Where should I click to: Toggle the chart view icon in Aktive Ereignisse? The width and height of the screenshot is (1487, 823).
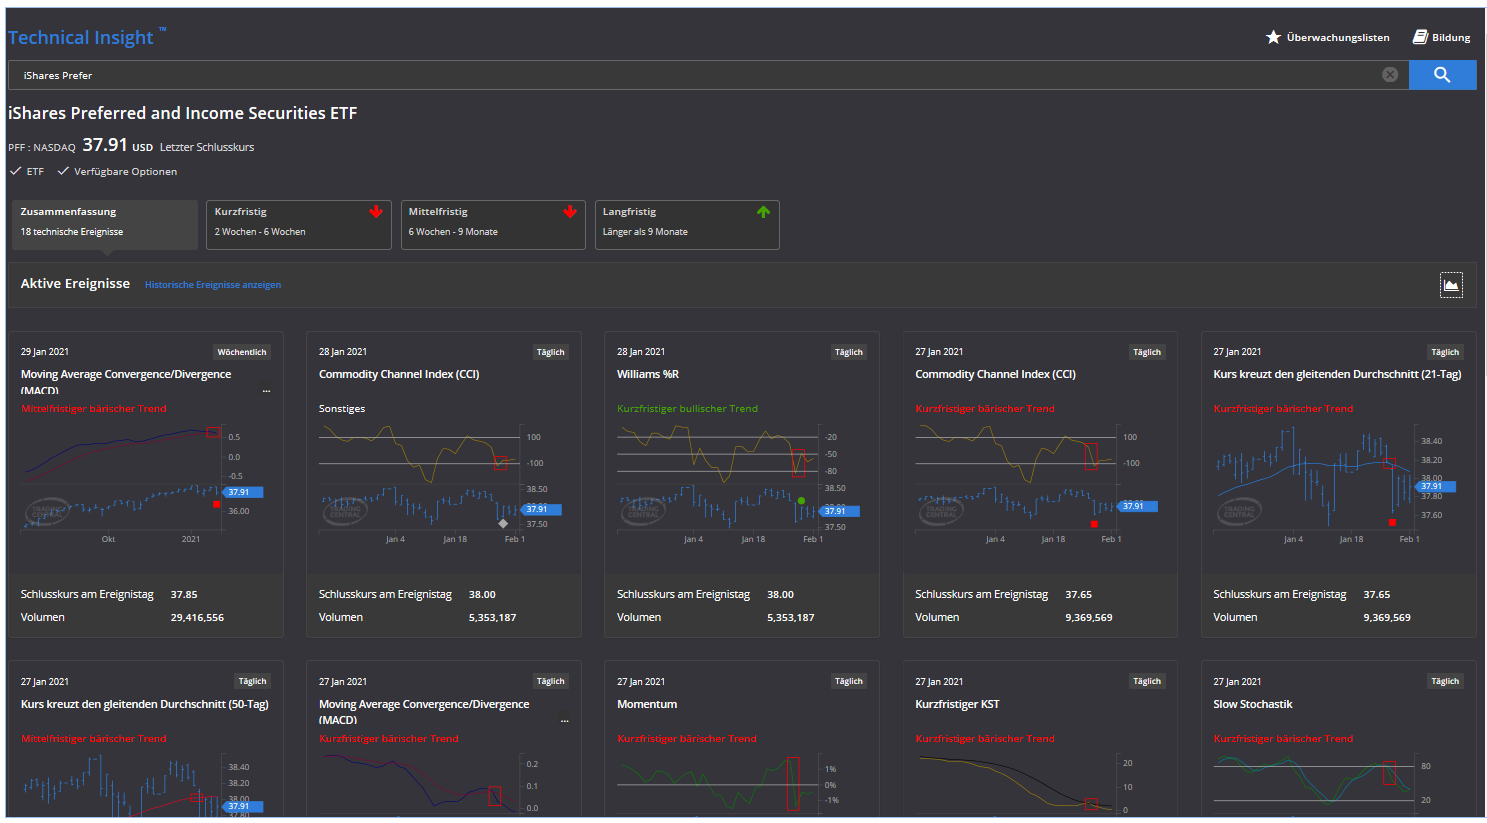point(1451,285)
